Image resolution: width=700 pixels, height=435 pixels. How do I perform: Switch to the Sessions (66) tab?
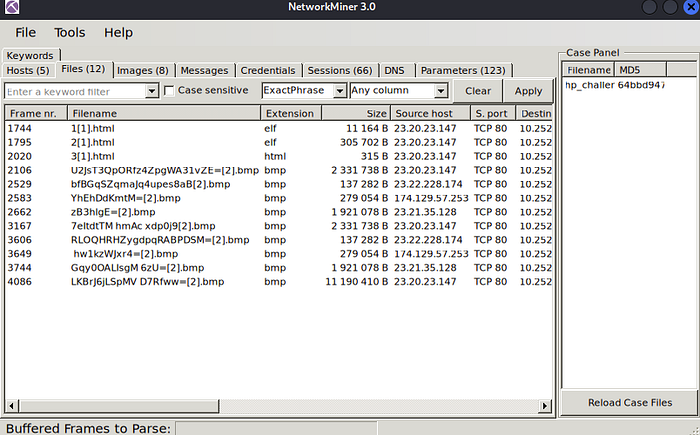(340, 71)
